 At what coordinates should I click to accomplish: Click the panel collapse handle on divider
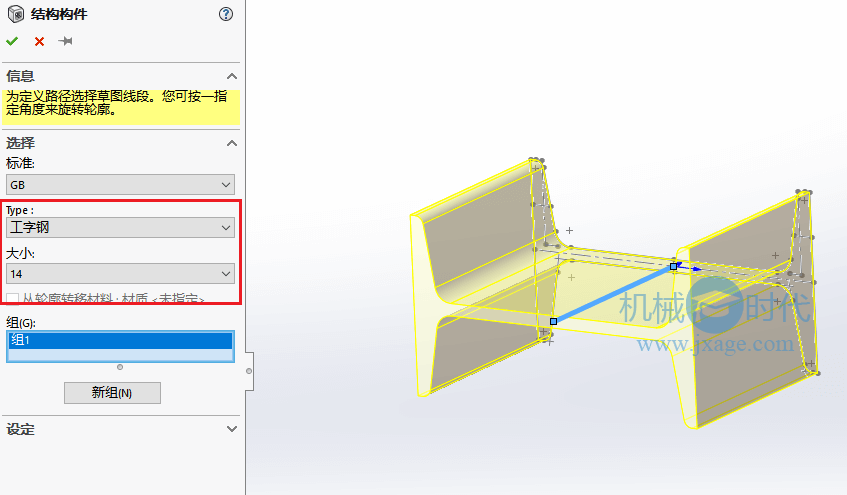pyautogui.click(x=249, y=371)
